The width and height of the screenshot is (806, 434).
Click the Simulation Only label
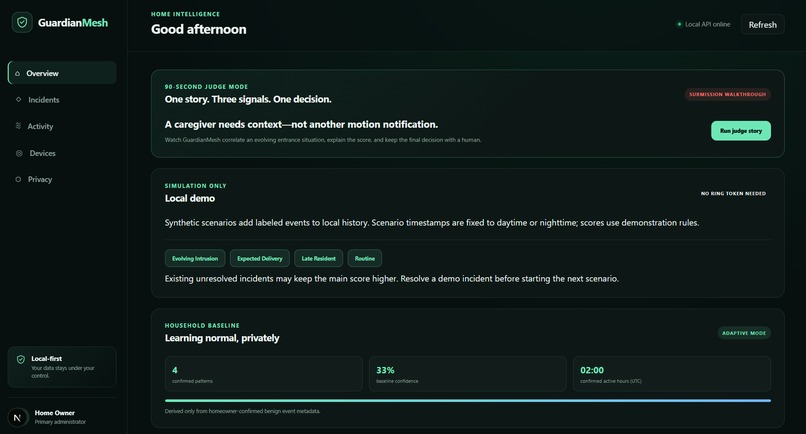(195, 186)
